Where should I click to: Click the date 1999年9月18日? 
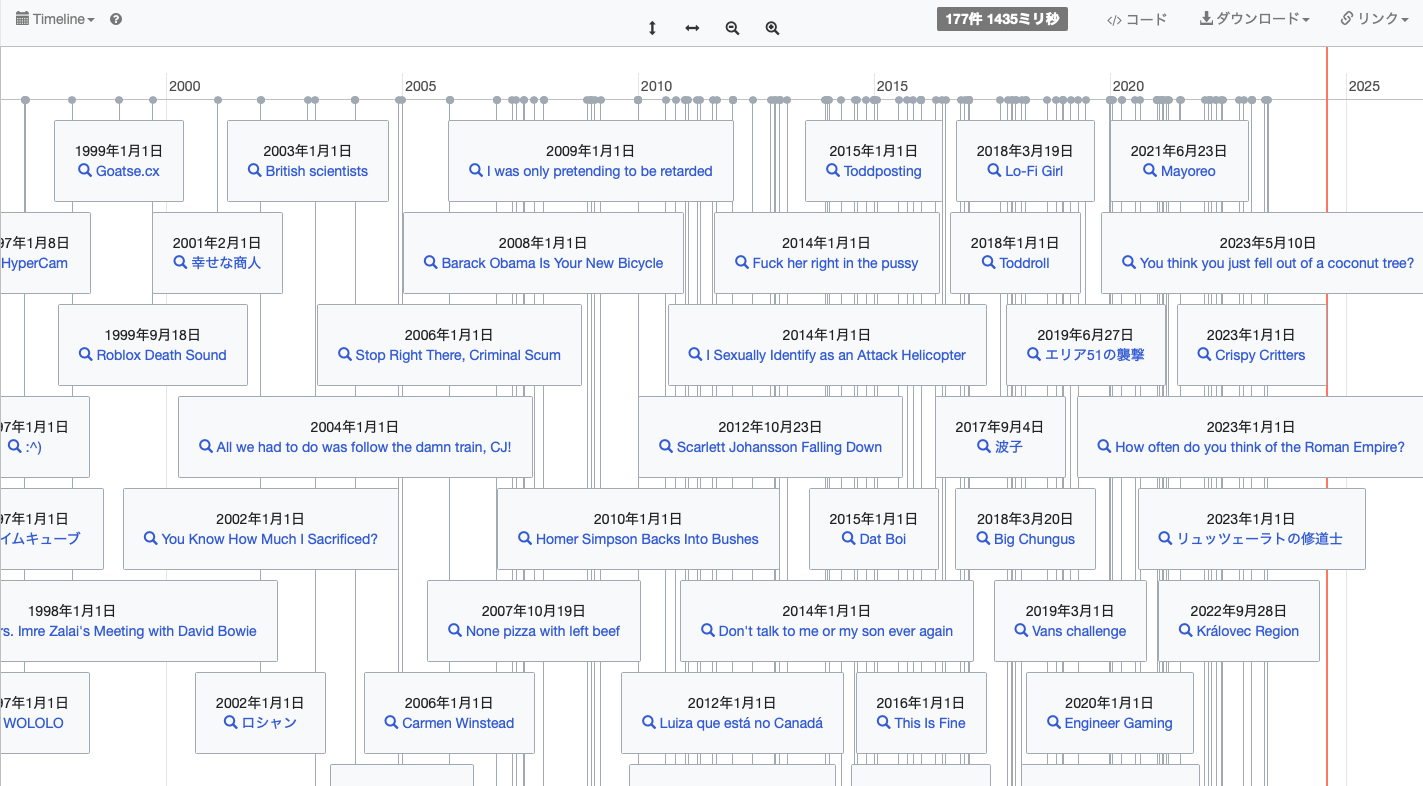click(152, 335)
